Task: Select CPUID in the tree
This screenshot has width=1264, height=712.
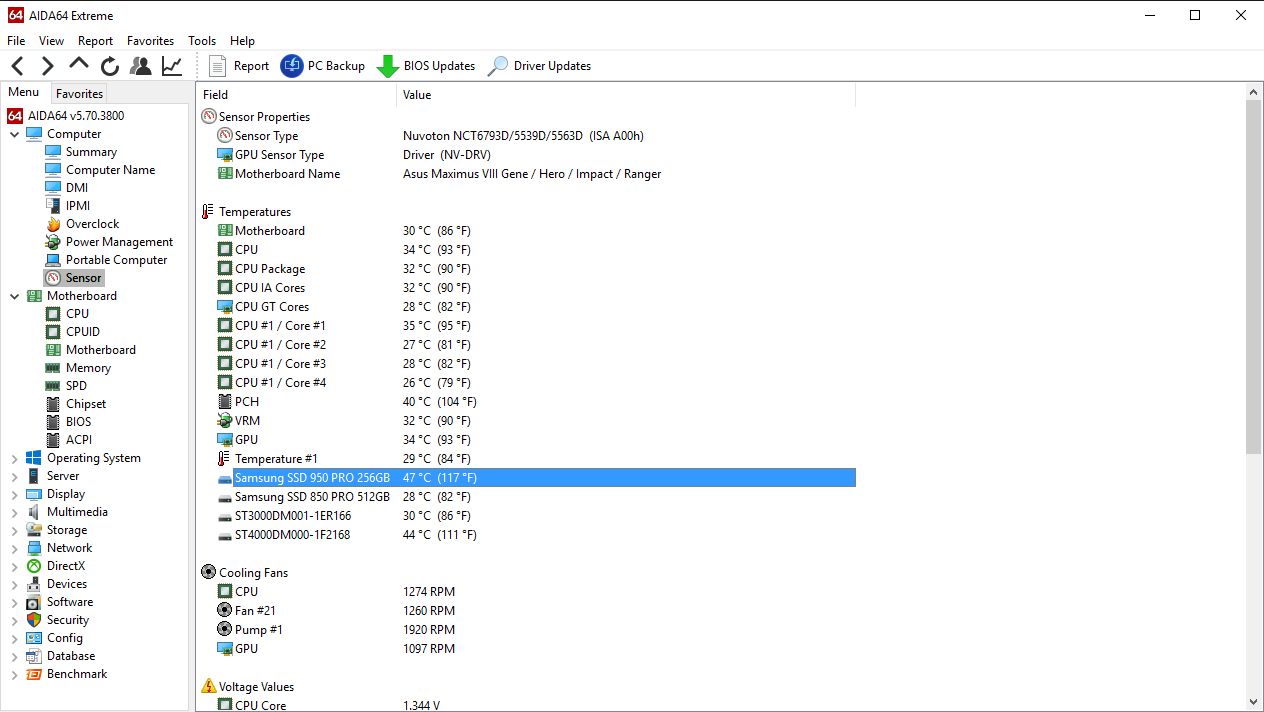Action: coord(83,332)
